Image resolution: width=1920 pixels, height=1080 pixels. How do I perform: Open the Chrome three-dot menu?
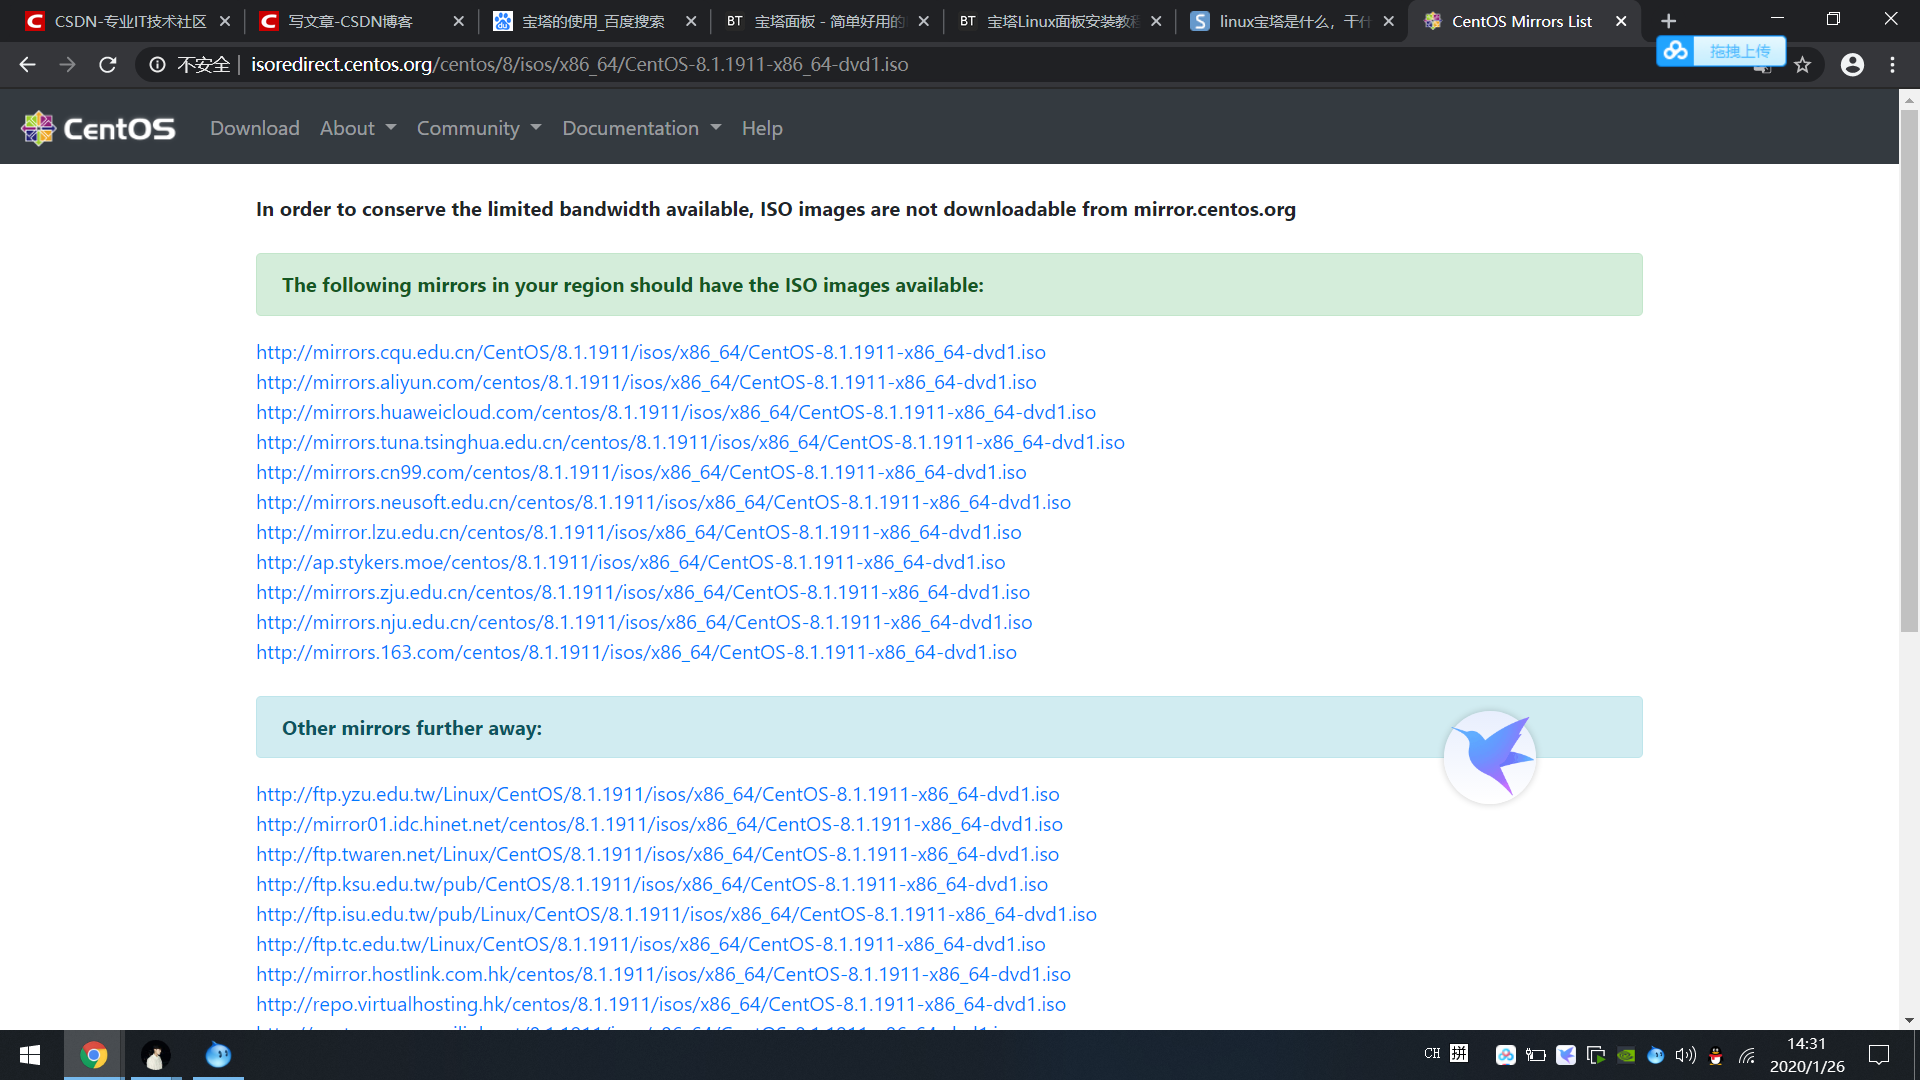(1892, 65)
